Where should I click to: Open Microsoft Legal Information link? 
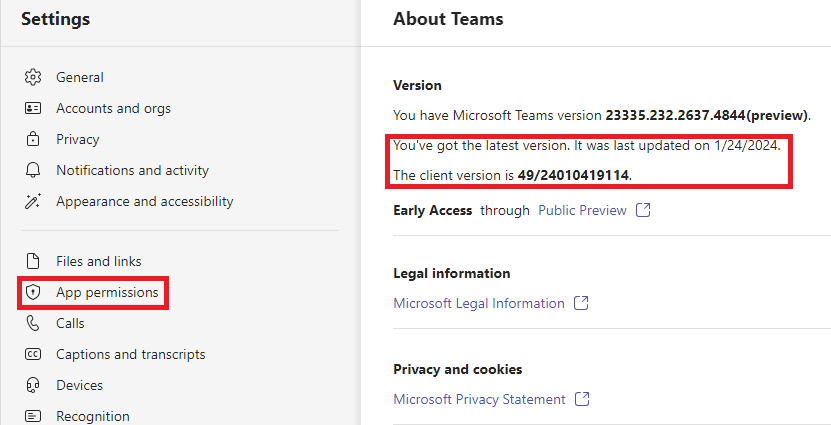pos(479,303)
